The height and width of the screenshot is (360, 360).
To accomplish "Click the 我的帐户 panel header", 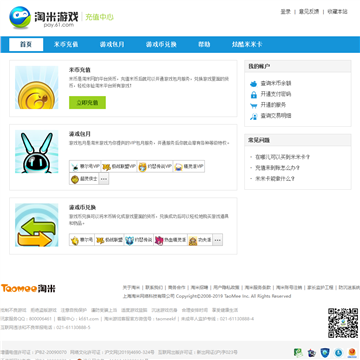I will (259, 66).
